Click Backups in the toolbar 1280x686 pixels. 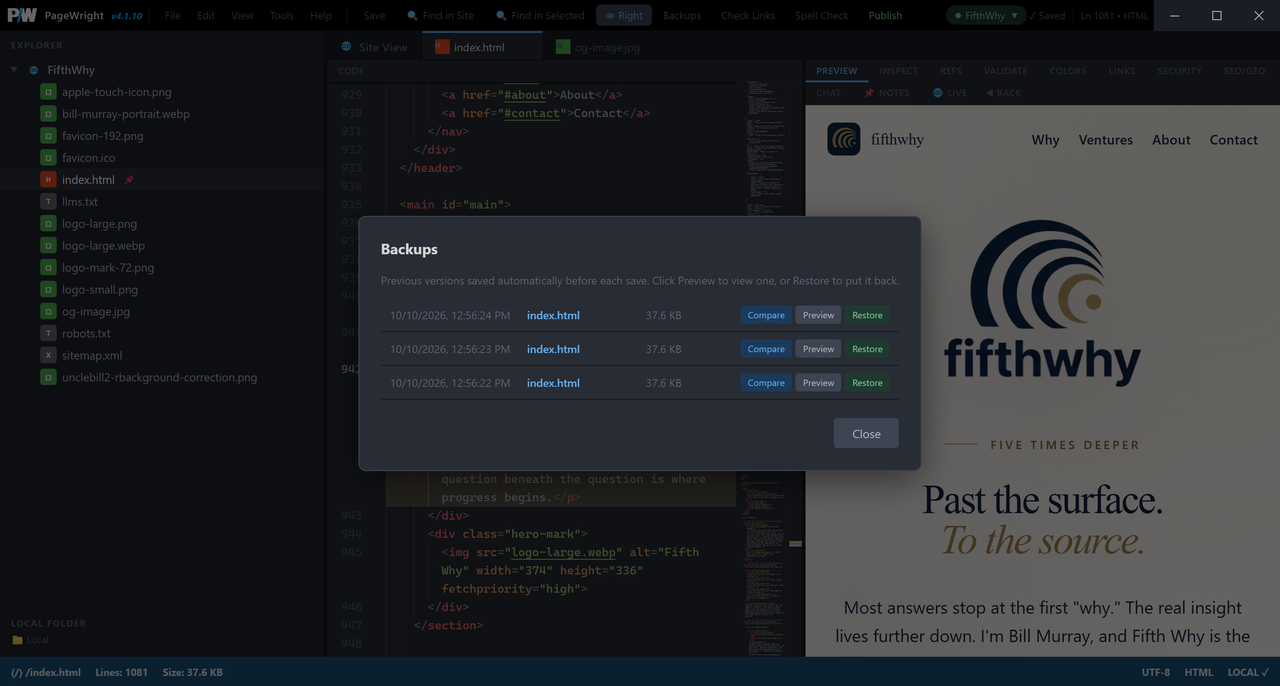coord(682,16)
